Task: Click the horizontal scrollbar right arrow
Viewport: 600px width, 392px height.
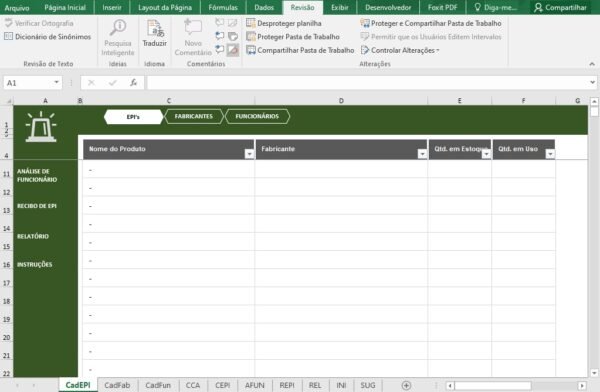Action: [582, 385]
